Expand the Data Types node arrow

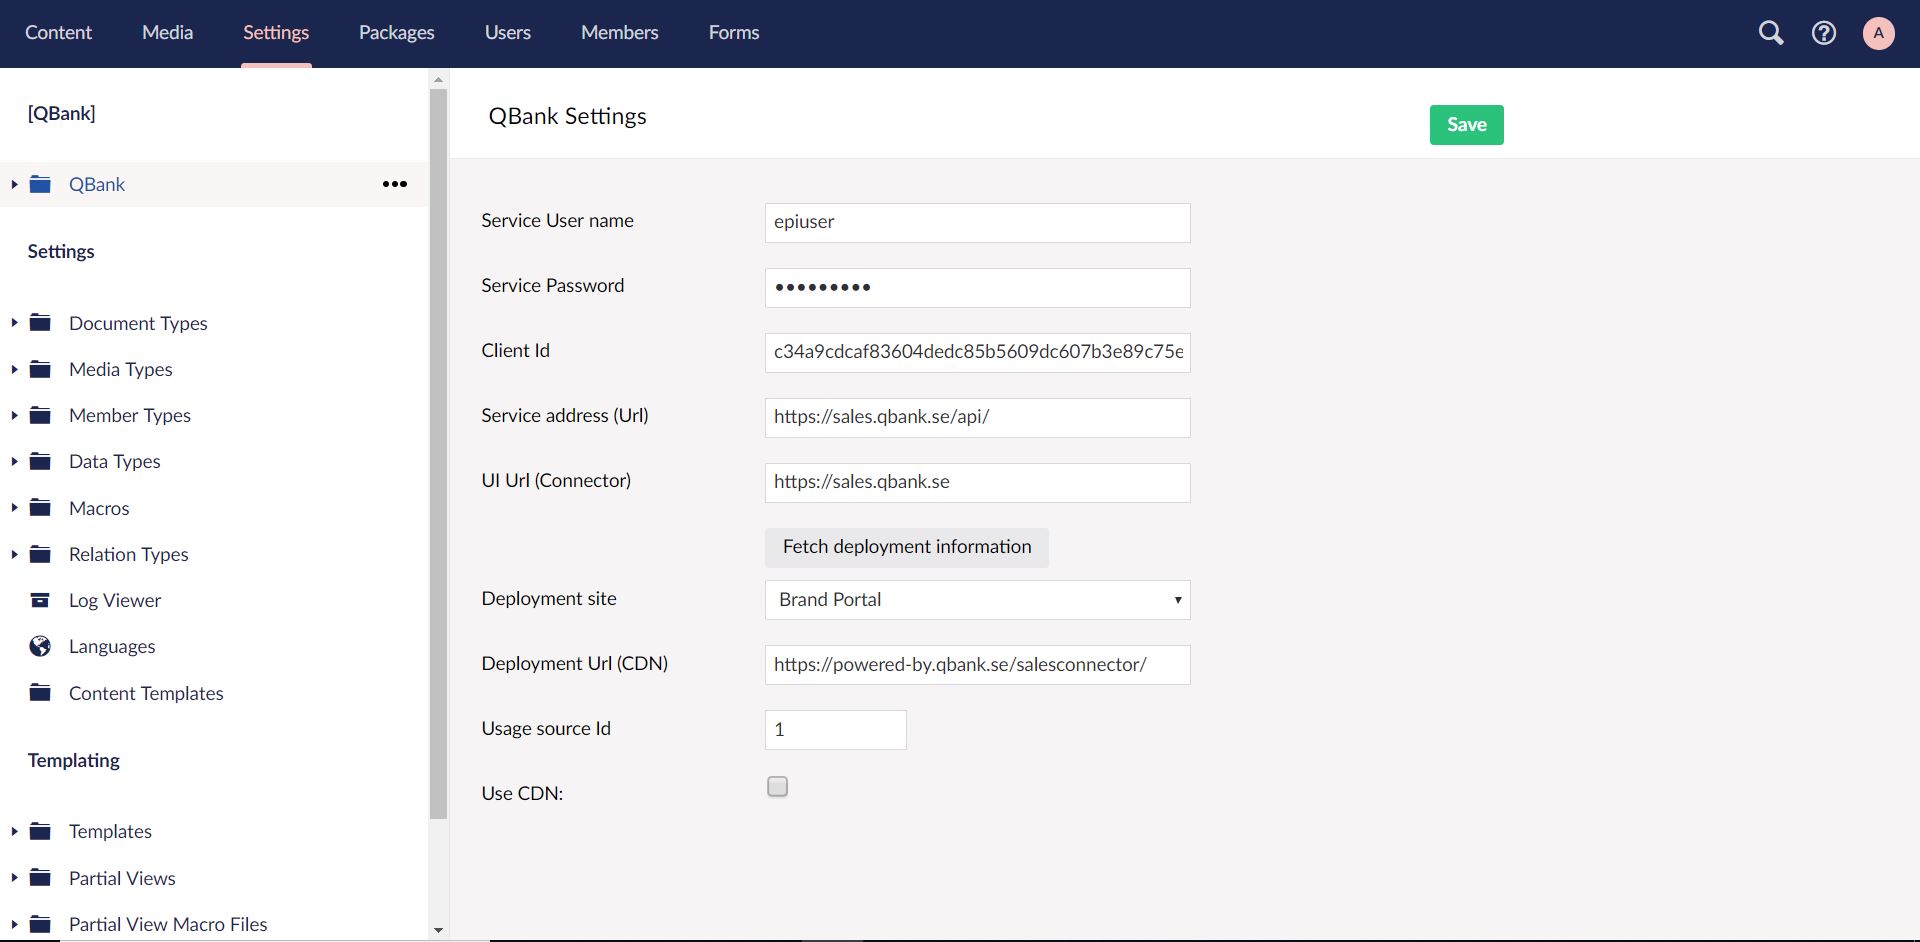tap(14, 461)
